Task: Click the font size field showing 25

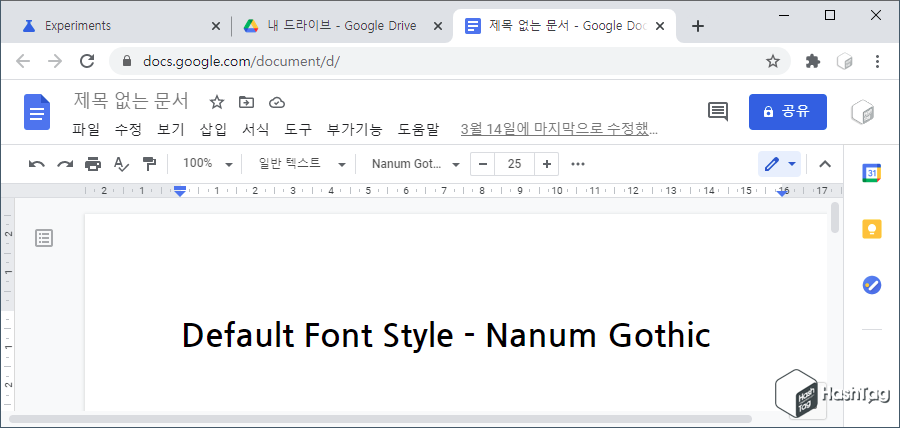Action: pyautogui.click(x=514, y=164)
